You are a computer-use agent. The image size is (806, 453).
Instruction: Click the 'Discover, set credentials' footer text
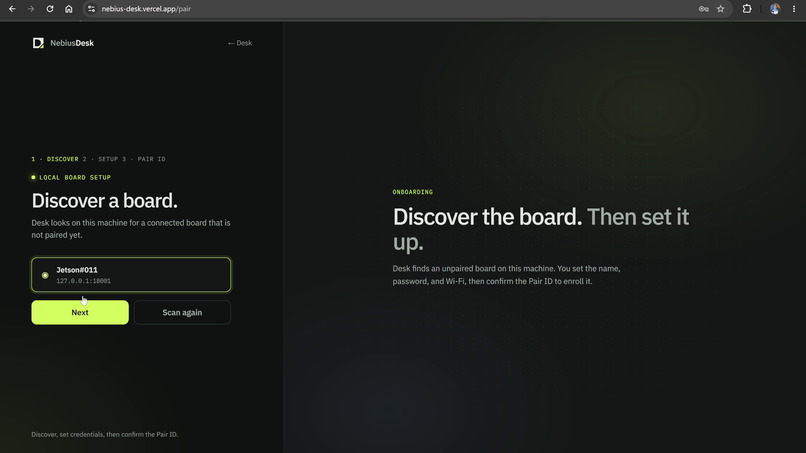105,434
